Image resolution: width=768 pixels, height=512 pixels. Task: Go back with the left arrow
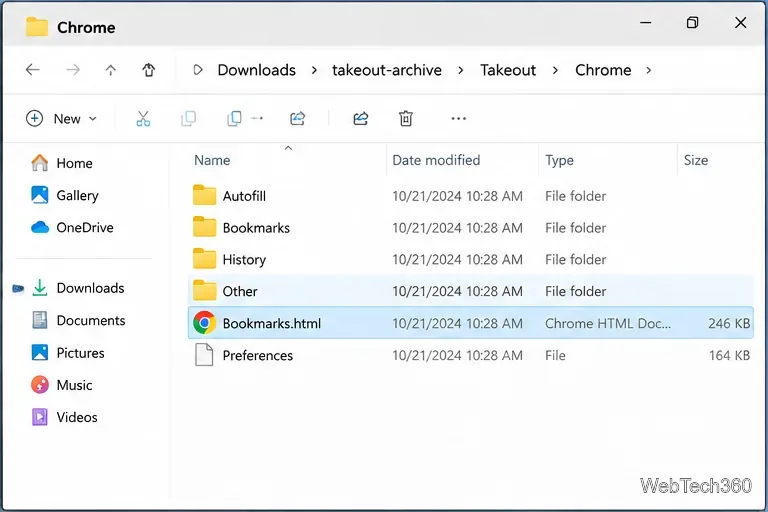tap(32, 70)
